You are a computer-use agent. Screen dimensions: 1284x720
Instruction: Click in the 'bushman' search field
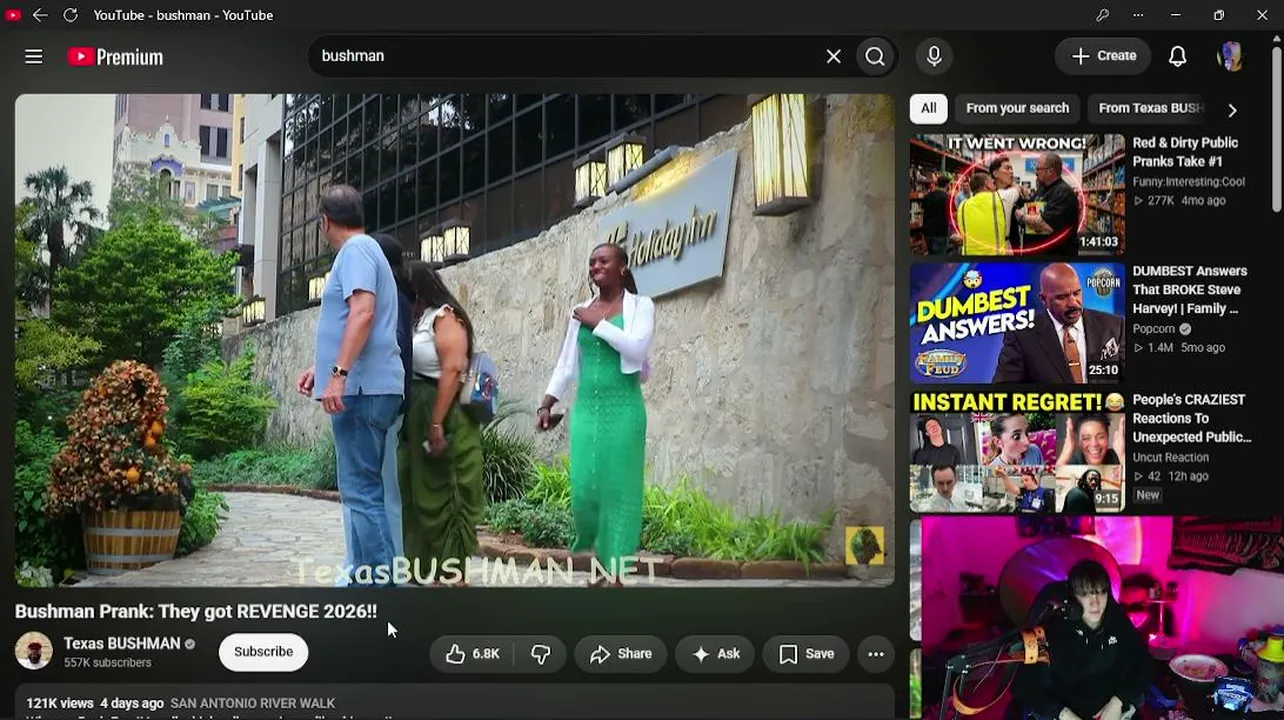pos(567,56)
